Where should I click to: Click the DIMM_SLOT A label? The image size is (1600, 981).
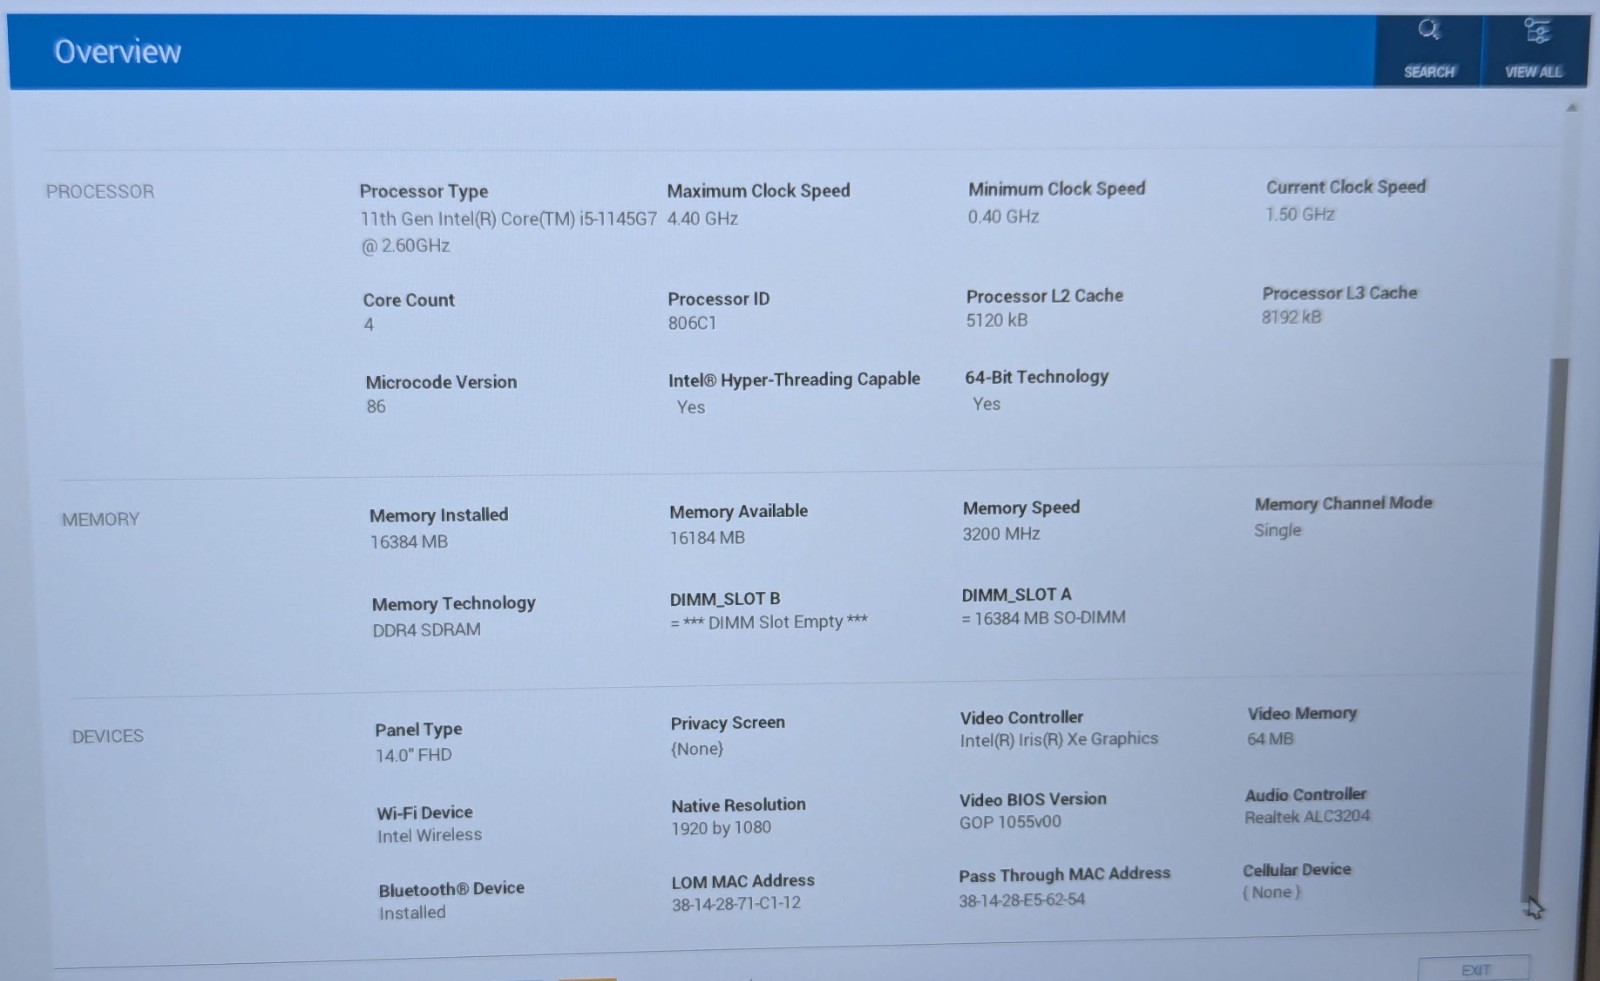1016,595
